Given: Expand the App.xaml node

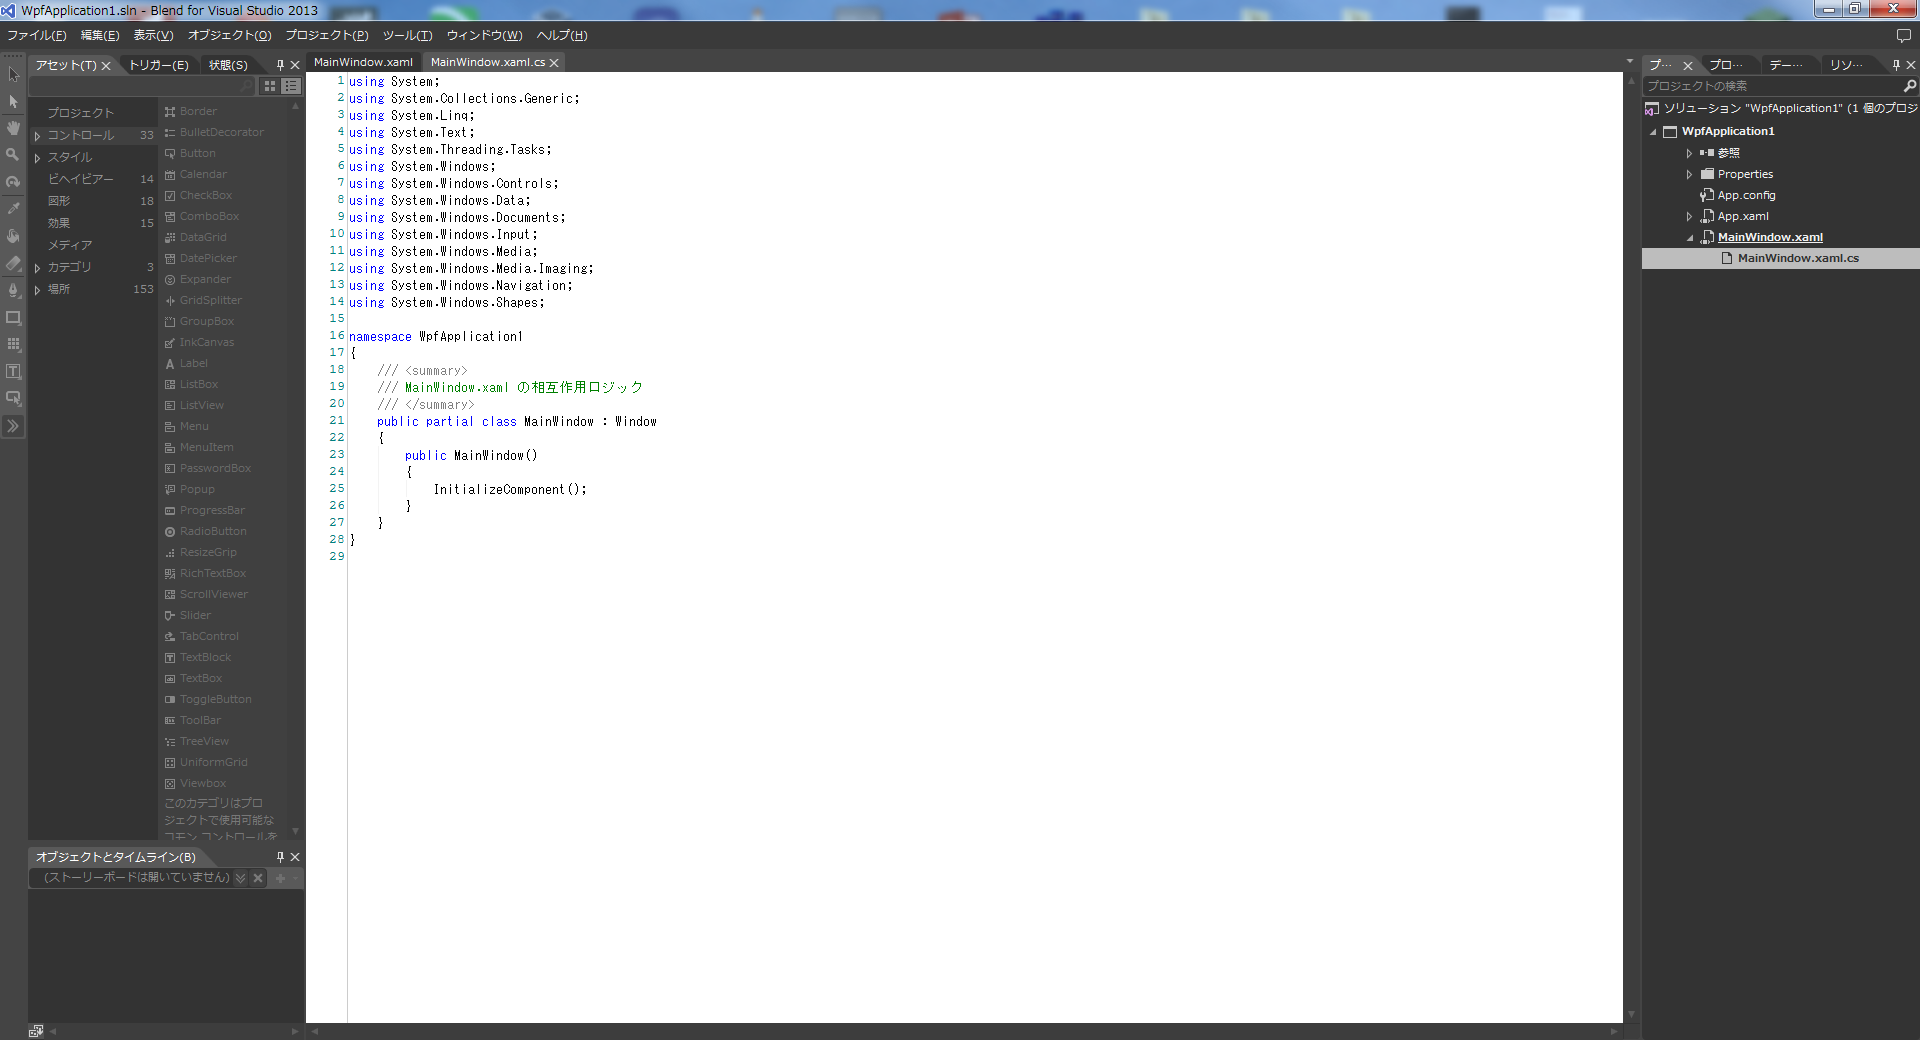Looking at the screenshot, I should click(1689, 216).
